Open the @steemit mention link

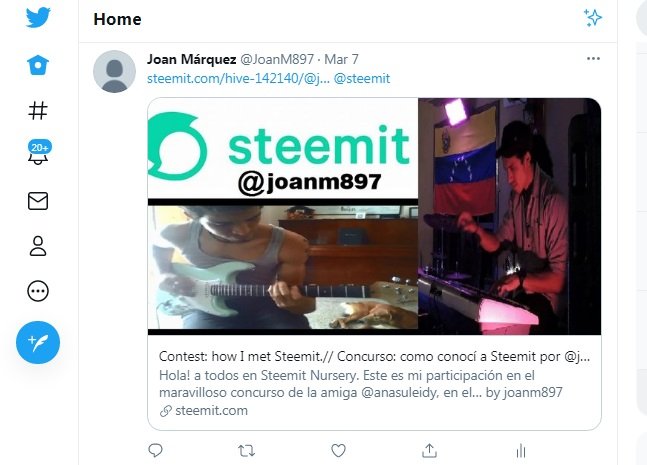pyautogui.click(x=362, y=78)
